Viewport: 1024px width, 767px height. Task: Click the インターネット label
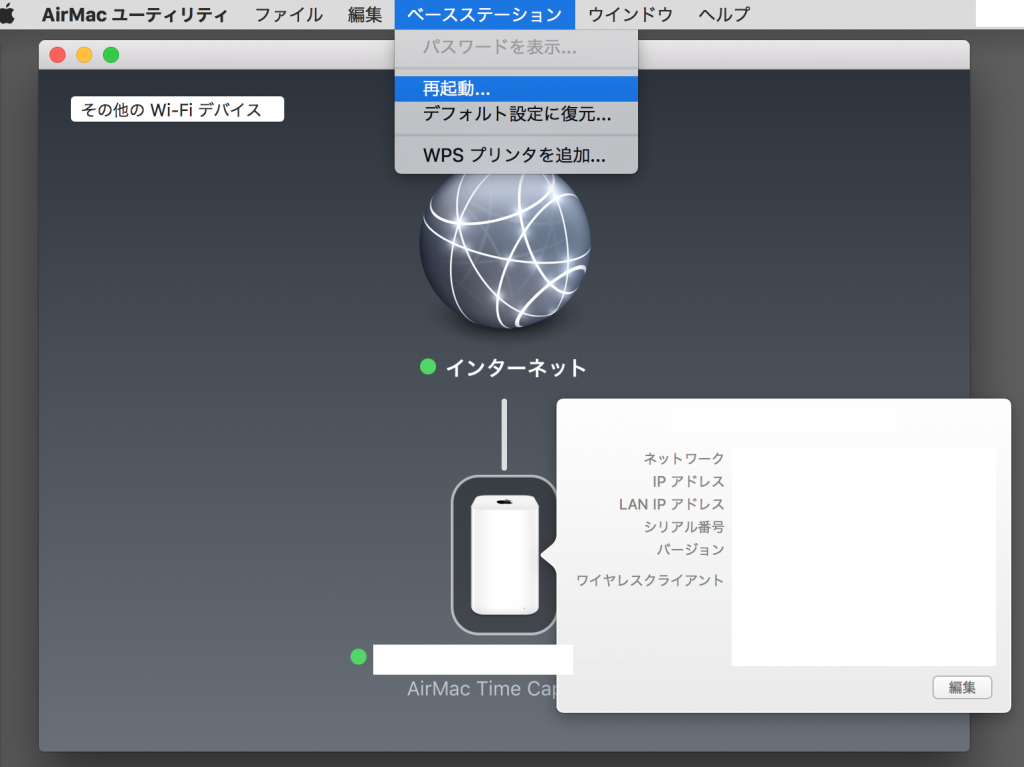coord(515,367)
